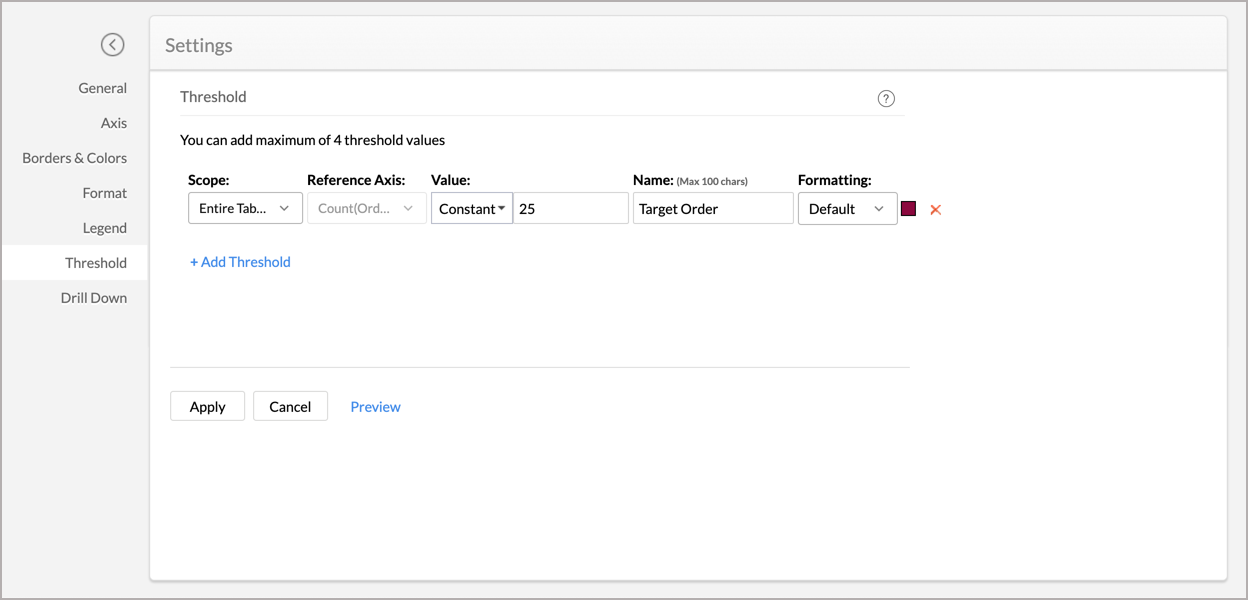Open the Threshold help question mark icon
1248x600 pixels.
(886, 98)
